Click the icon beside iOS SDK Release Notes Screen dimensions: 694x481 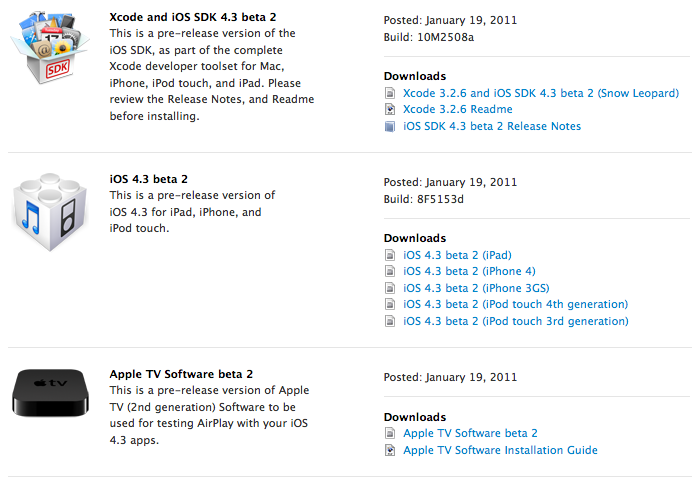(x=390, y=127)
